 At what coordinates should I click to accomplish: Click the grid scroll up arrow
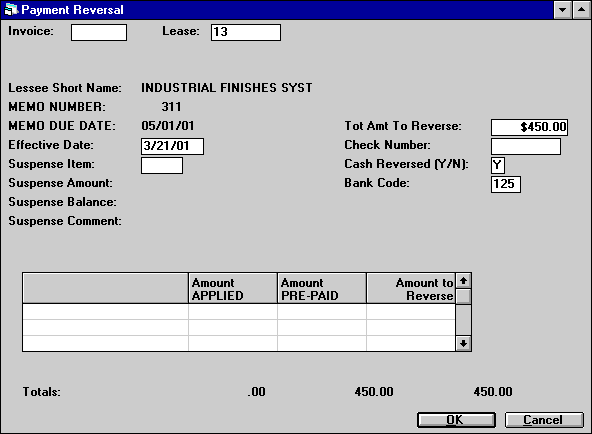pos(463,281)
